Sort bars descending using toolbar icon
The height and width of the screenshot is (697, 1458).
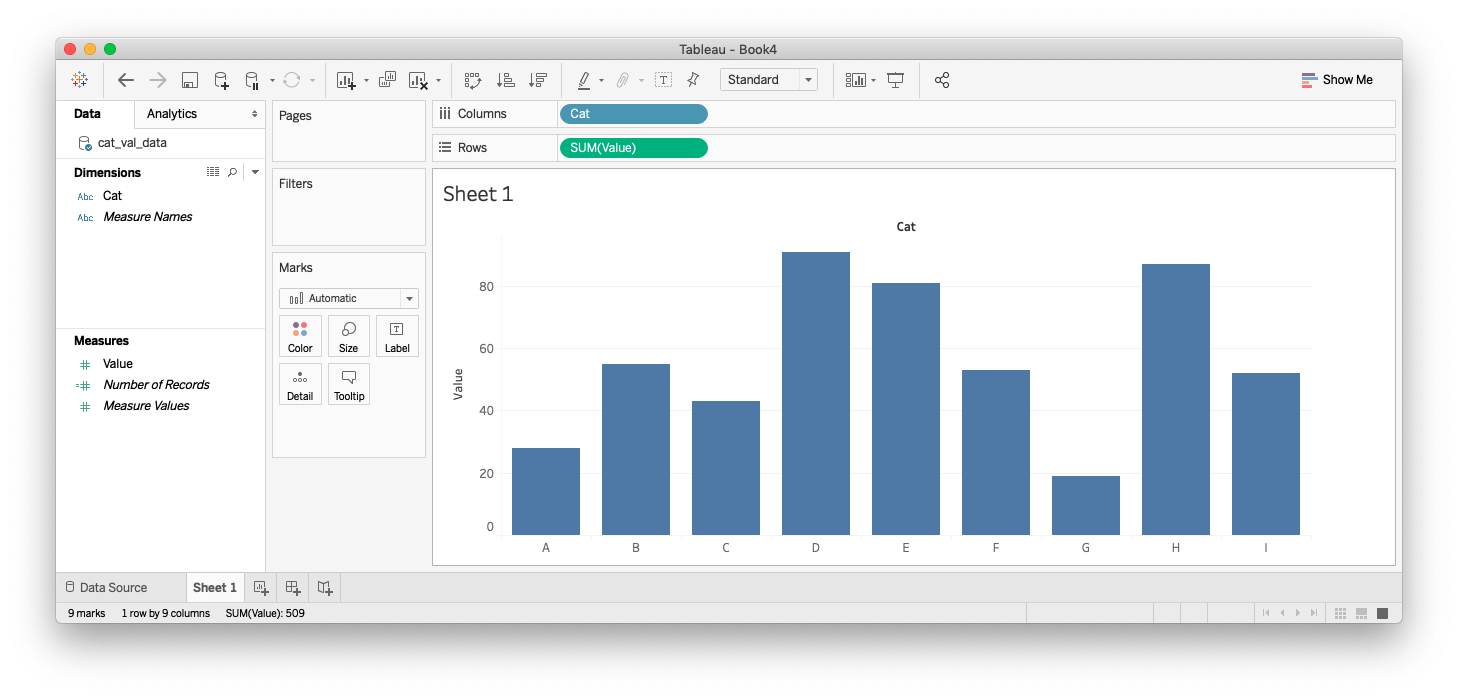(x=538, y=80)
